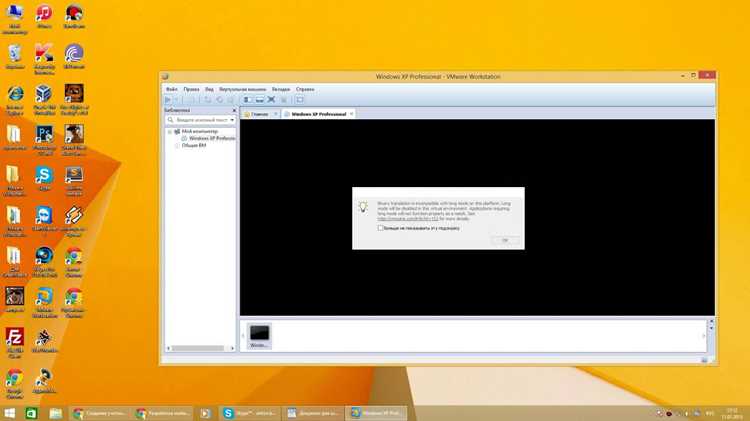Select Мой компьютер in library tree
Screen dimensions: 750x421
(x=196, y=132)
